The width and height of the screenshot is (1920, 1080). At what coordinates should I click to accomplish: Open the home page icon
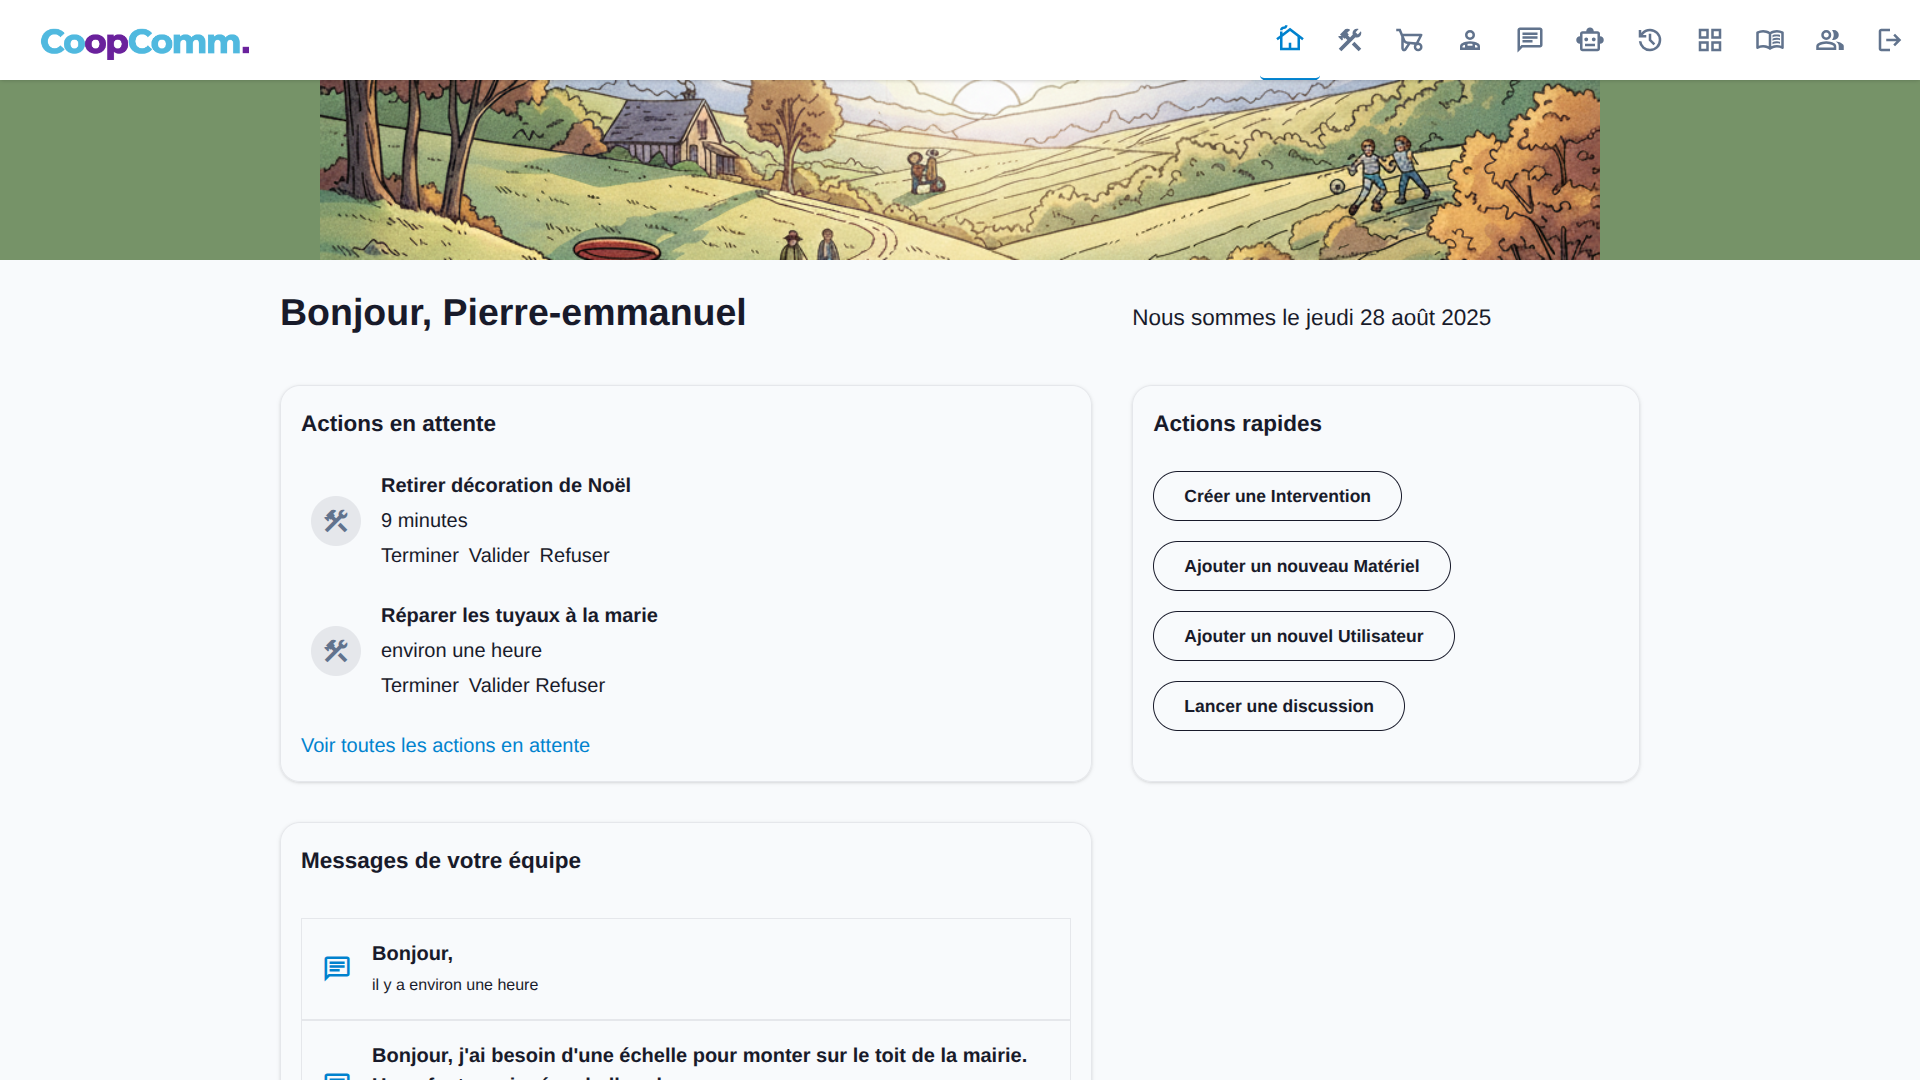pyautogui.click(x=1290, y=40)
